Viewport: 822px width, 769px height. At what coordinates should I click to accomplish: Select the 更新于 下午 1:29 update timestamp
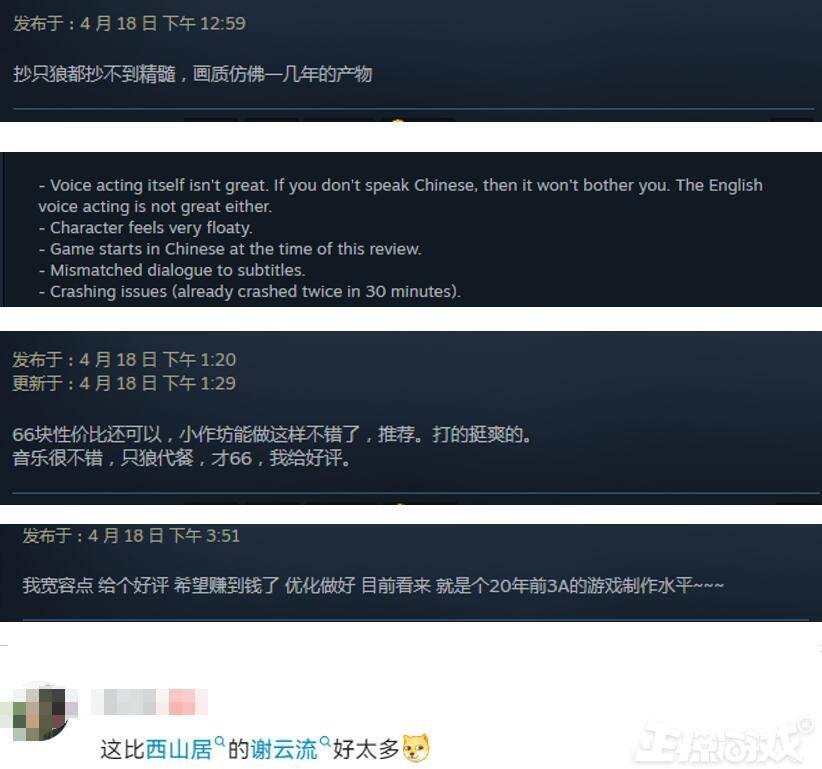124,383
